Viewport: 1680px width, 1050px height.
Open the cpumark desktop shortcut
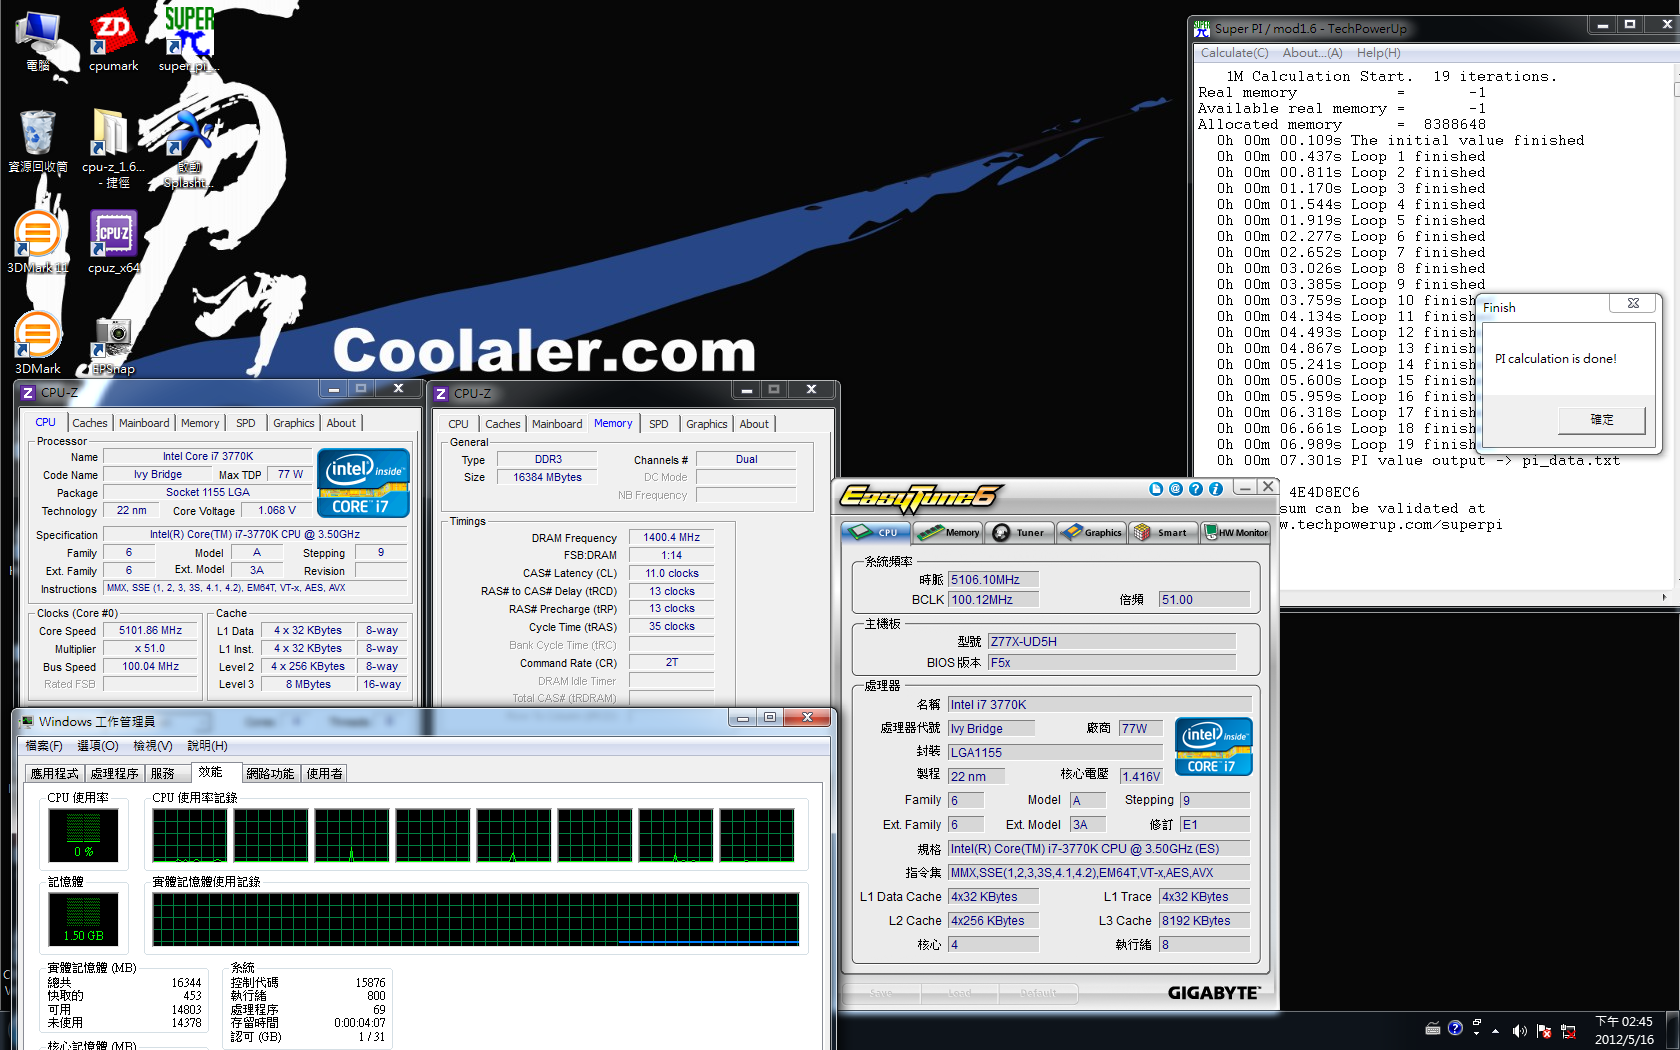click(x=113, y=41)
